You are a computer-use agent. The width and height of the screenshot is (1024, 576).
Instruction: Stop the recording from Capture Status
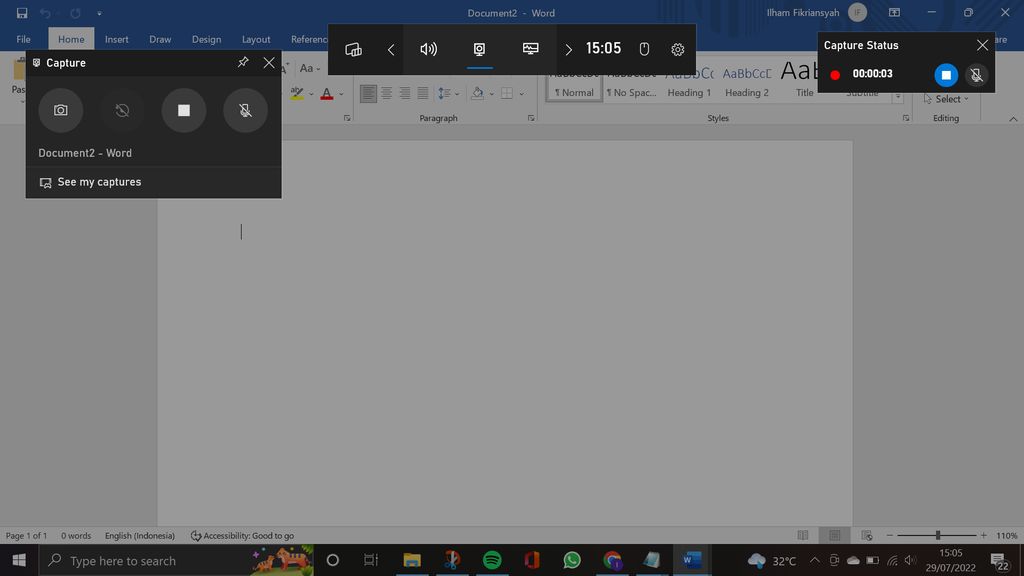pos(946,73)
